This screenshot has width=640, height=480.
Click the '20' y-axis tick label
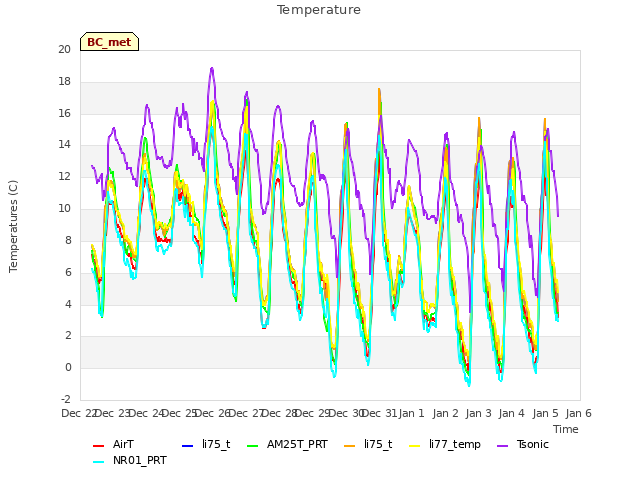[64, 49]
